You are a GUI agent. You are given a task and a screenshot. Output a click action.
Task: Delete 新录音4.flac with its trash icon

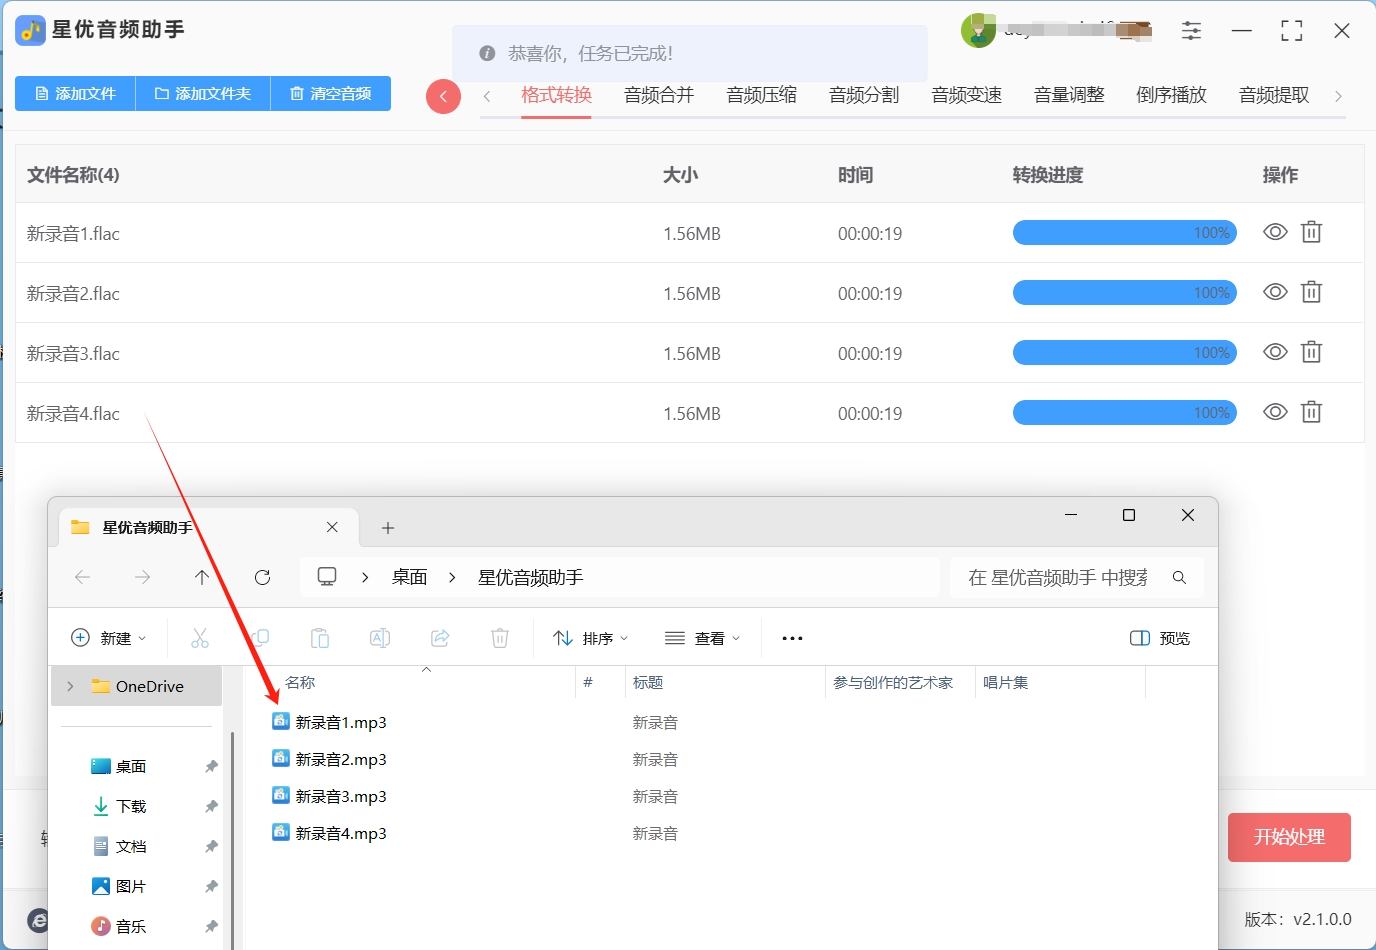(1311, 412)
